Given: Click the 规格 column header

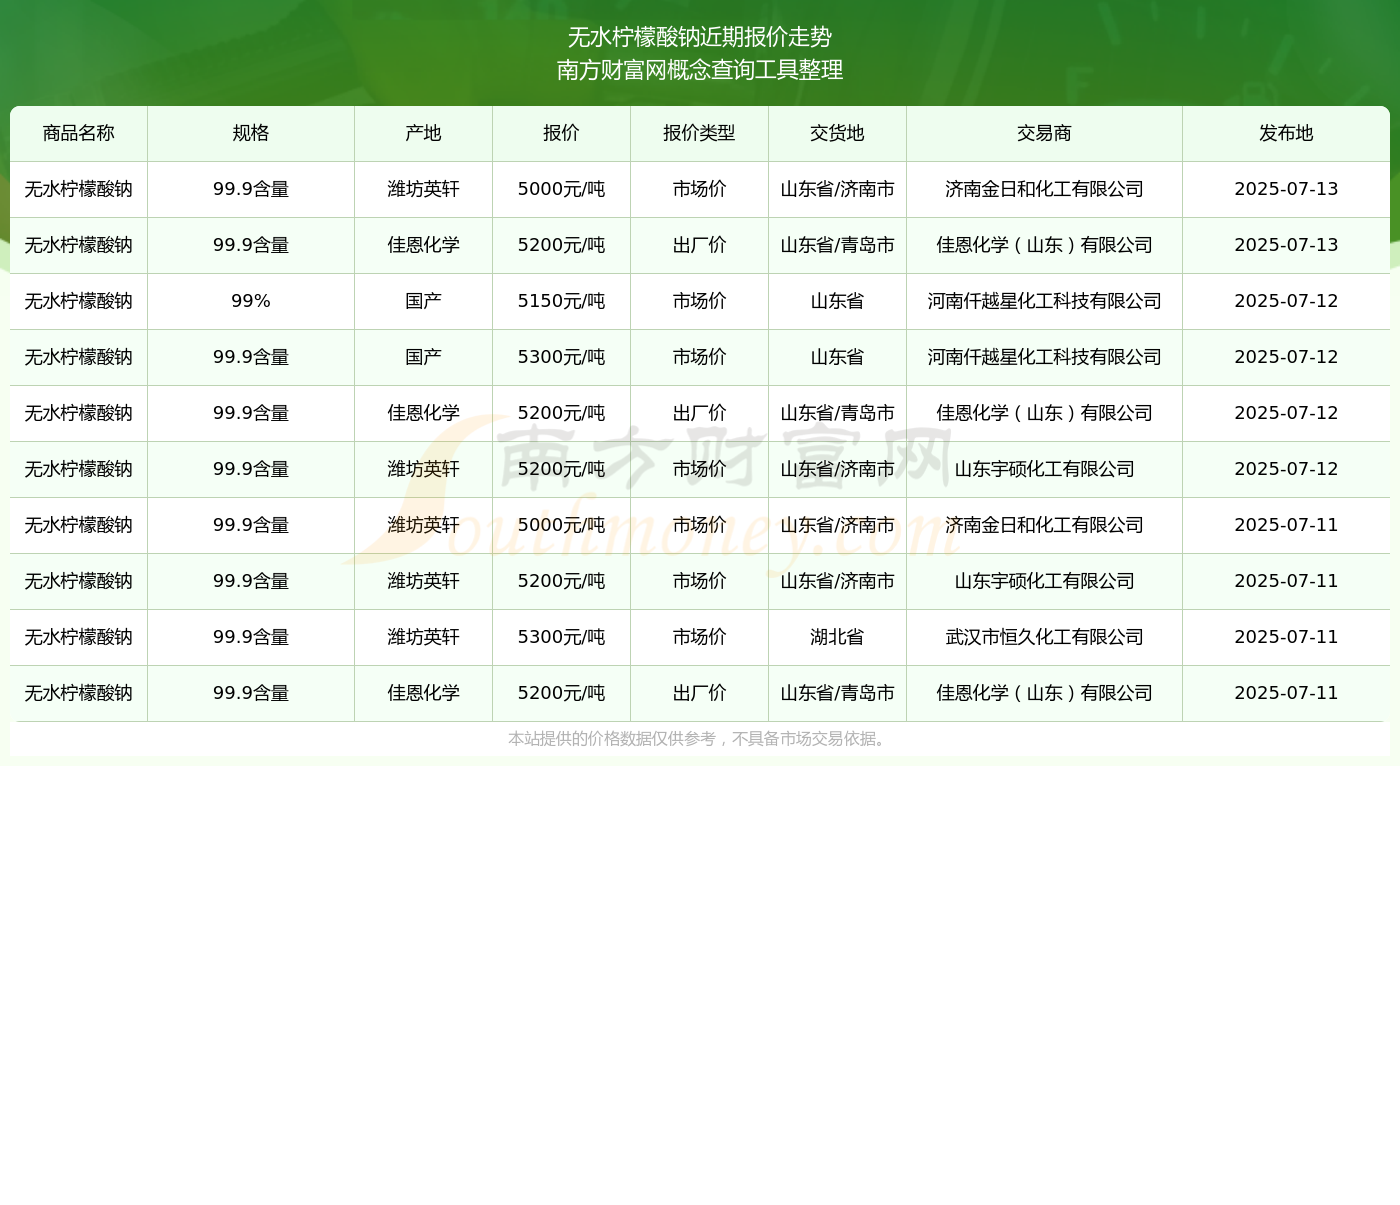Looking at the screenshot, I should point(251,133).
